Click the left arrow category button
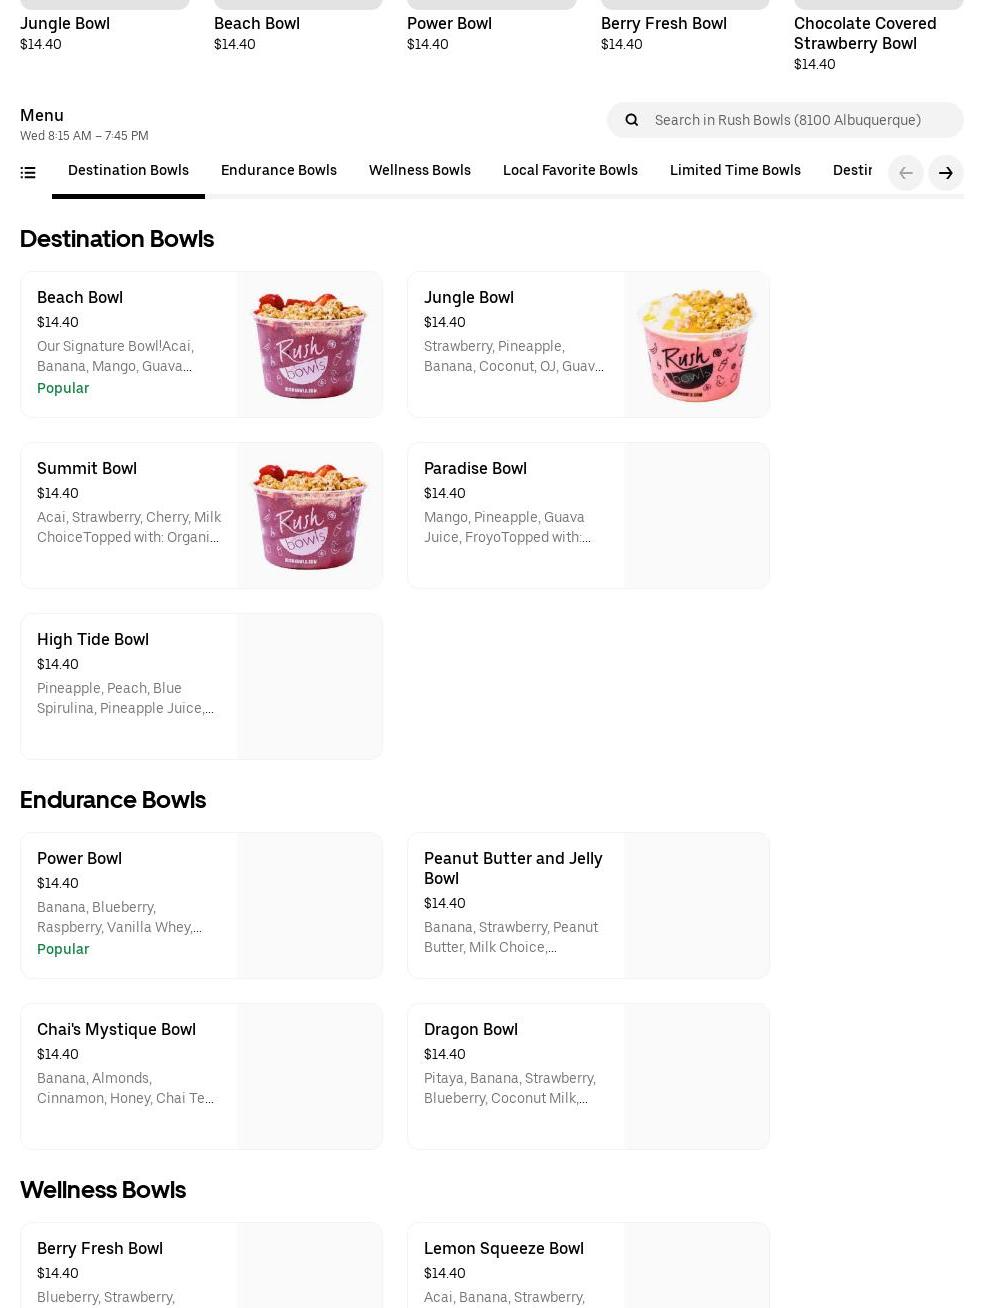The width and height of the screenshot is (984, 1308). [x=905, y=173]
